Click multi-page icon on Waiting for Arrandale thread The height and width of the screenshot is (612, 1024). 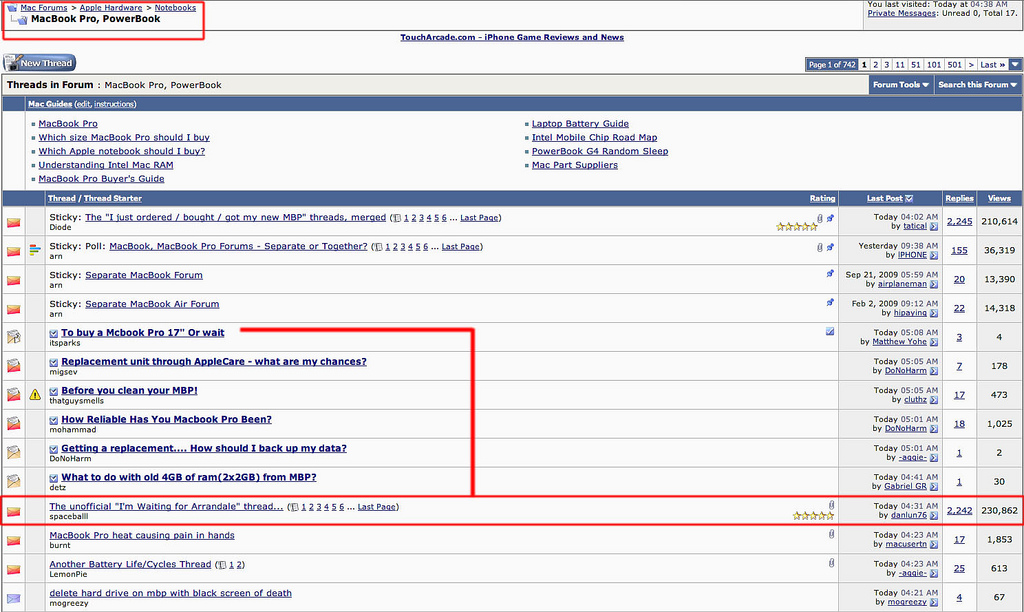[x=295, y=507]
